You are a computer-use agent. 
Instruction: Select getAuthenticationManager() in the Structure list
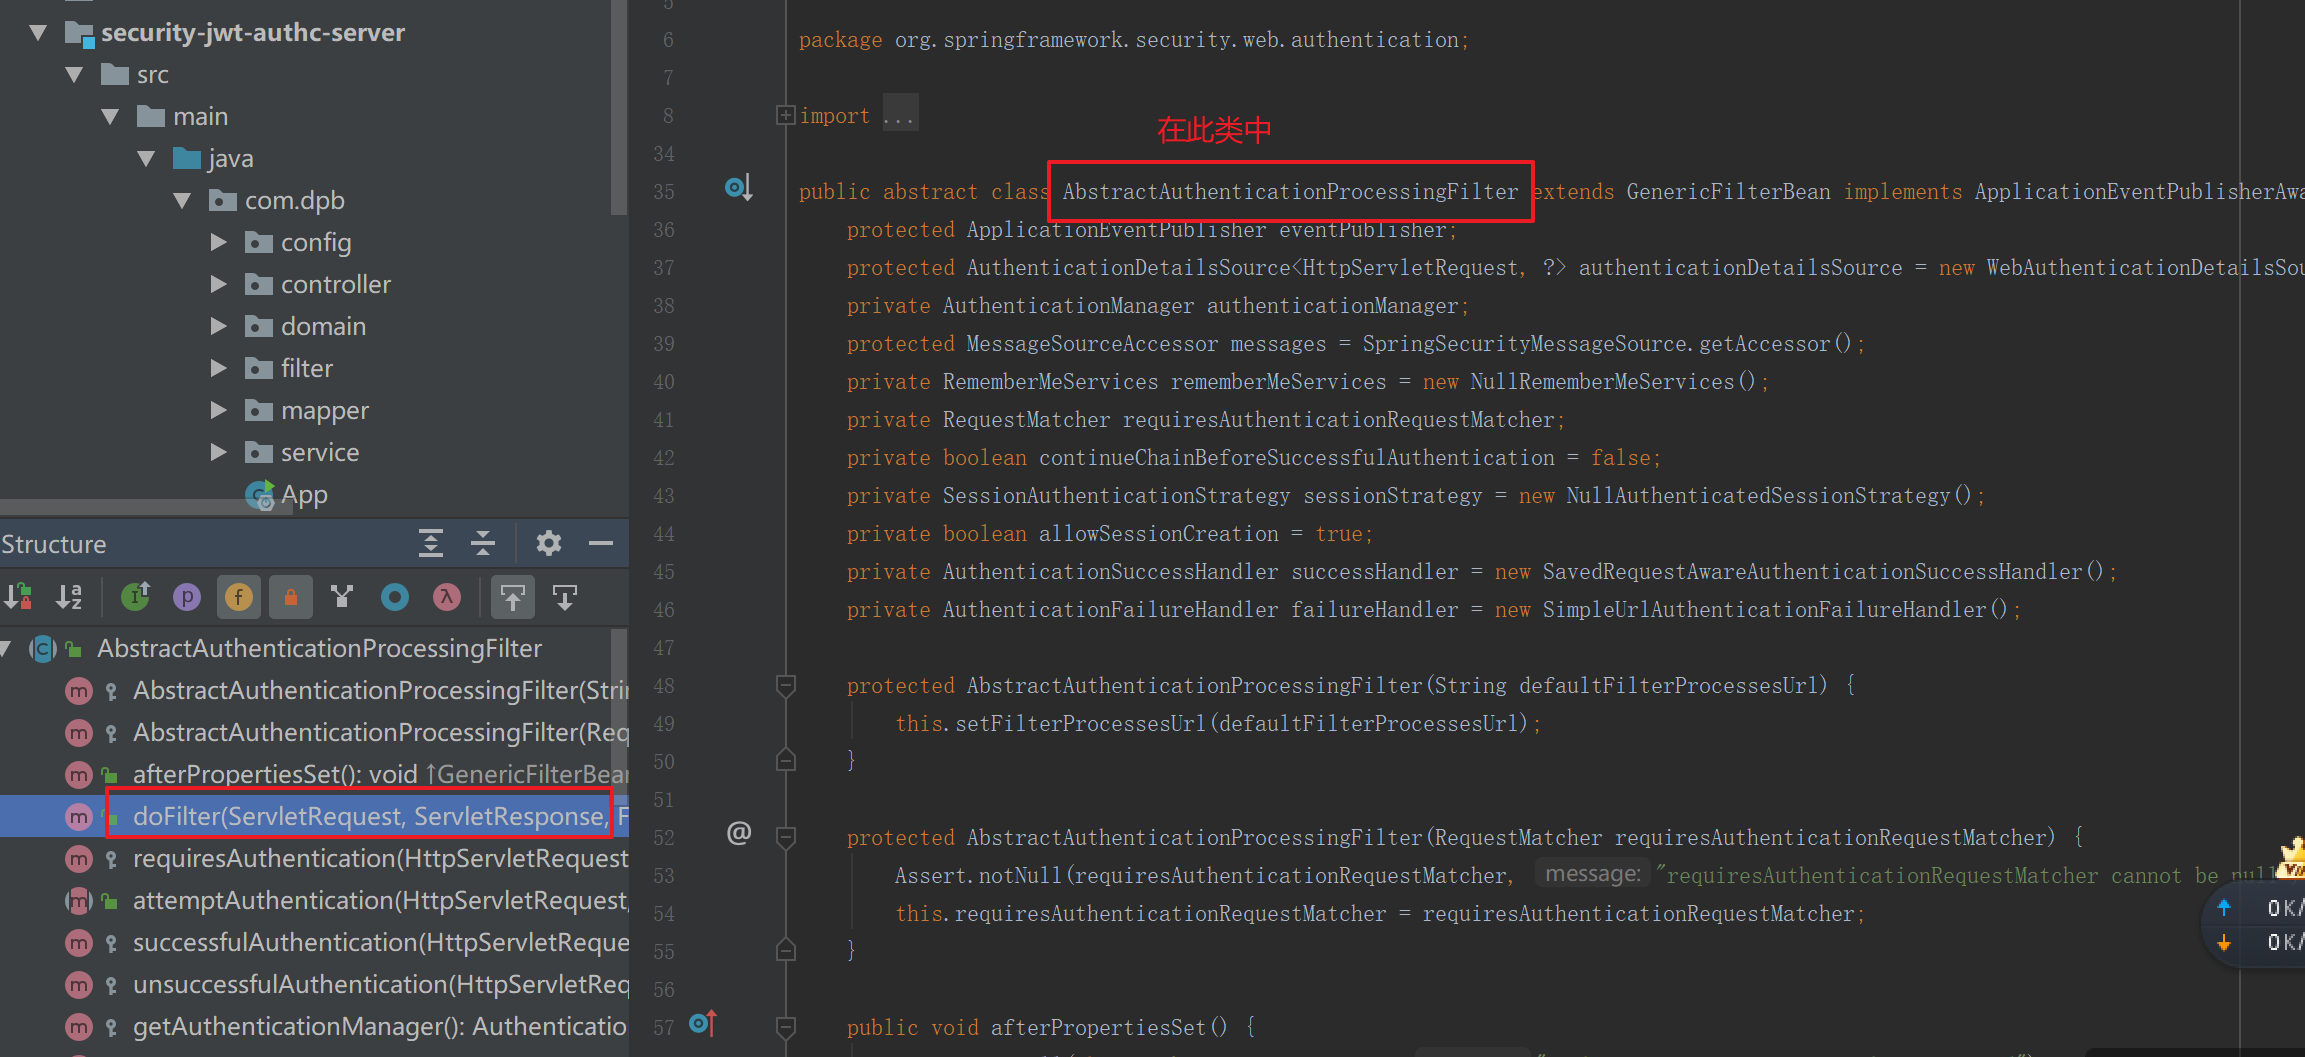coord(380,1026)
